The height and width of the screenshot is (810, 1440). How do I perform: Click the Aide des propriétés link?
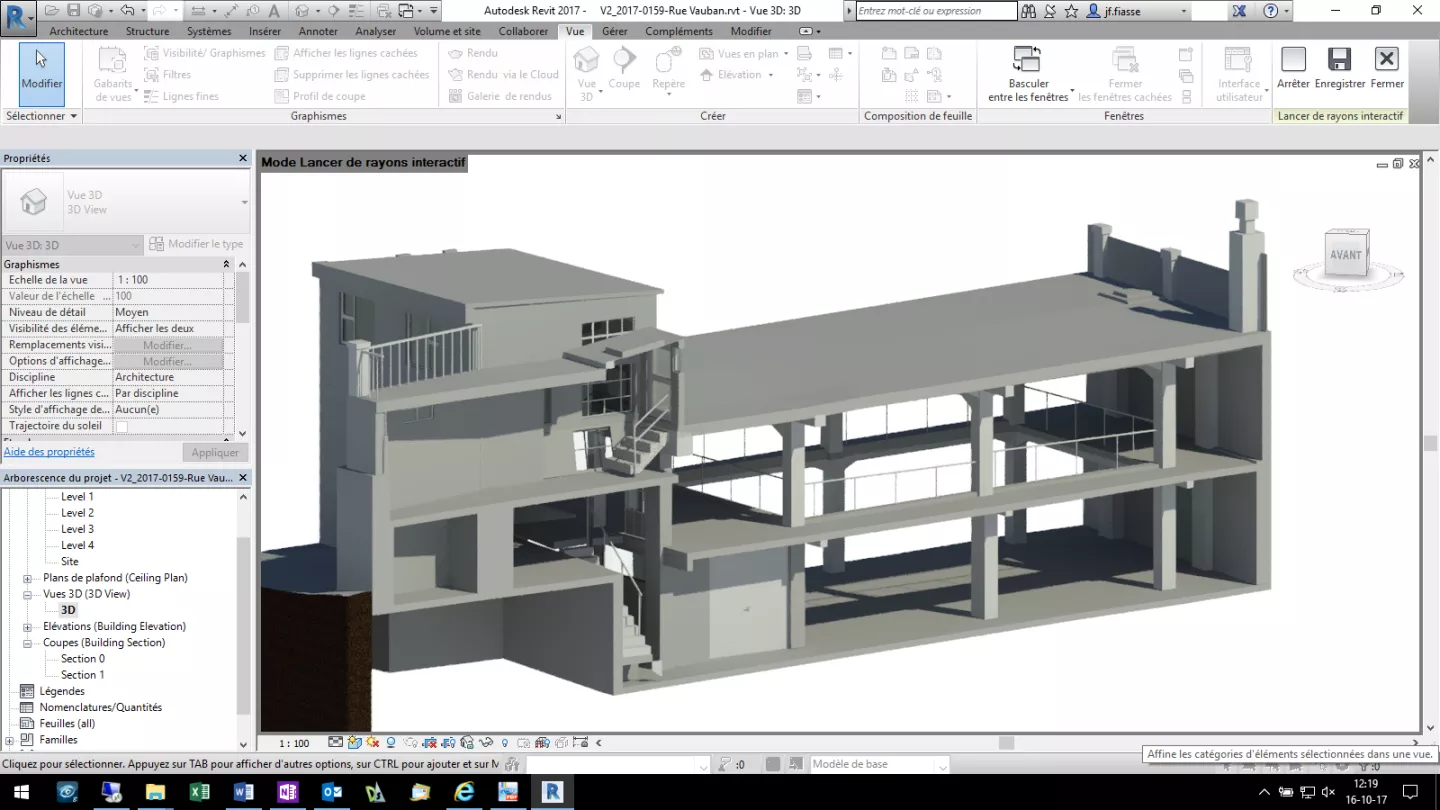[x=49, y=452]
